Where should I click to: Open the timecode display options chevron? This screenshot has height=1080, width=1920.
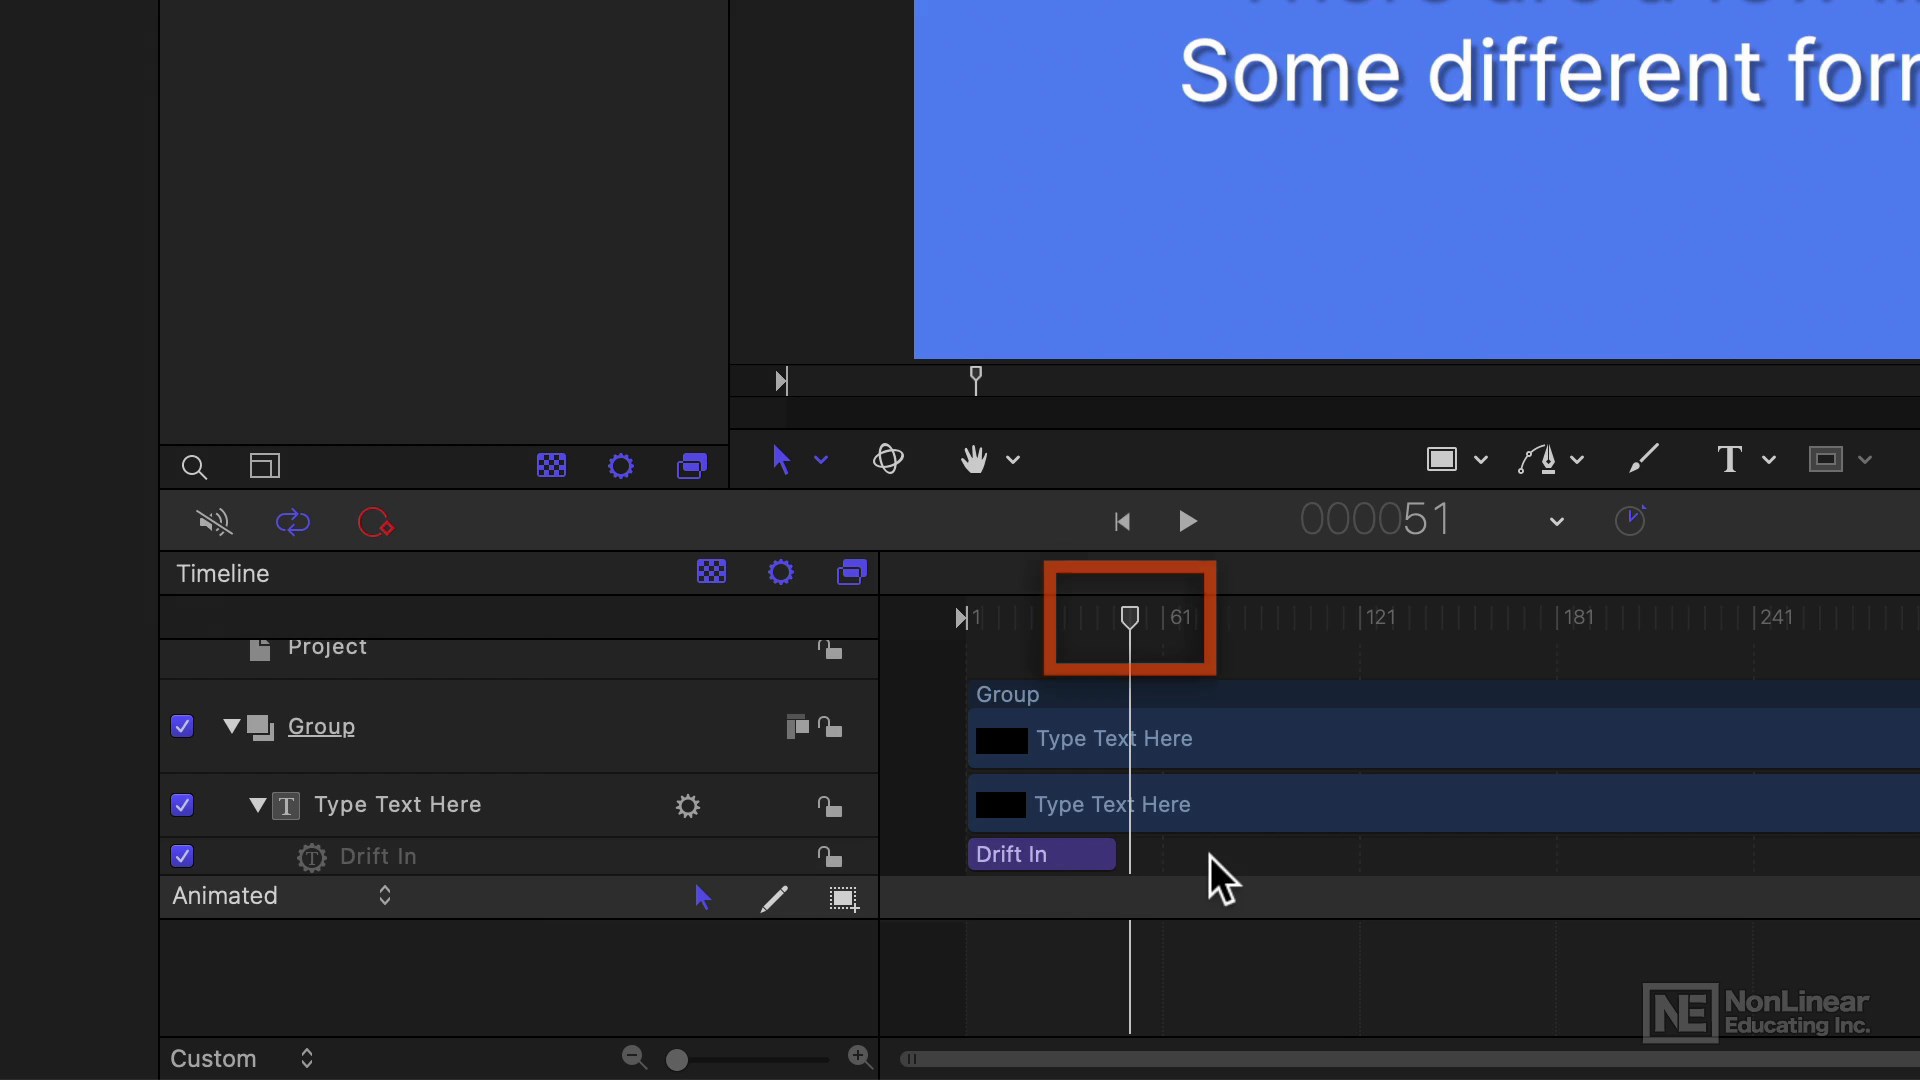1557,522
